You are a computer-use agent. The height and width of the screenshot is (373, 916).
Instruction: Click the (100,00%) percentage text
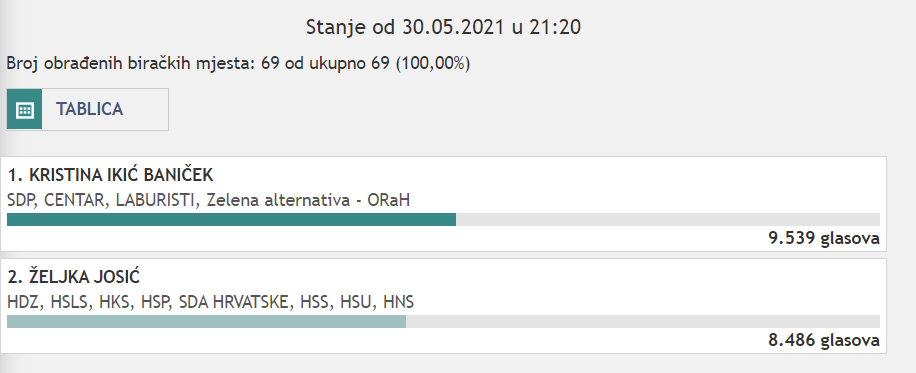(433, 63)
